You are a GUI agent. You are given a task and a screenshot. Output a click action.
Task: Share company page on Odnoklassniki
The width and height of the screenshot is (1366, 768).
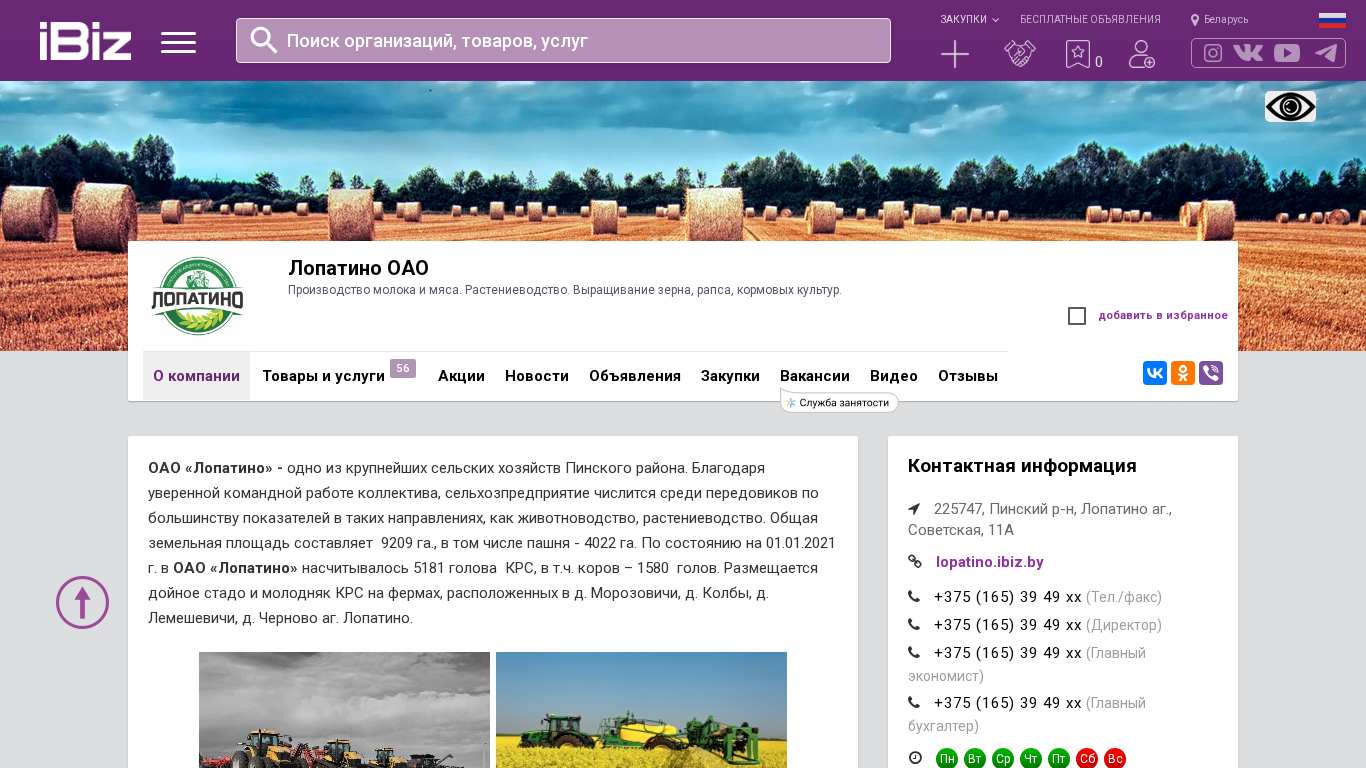click(1183, 373)
